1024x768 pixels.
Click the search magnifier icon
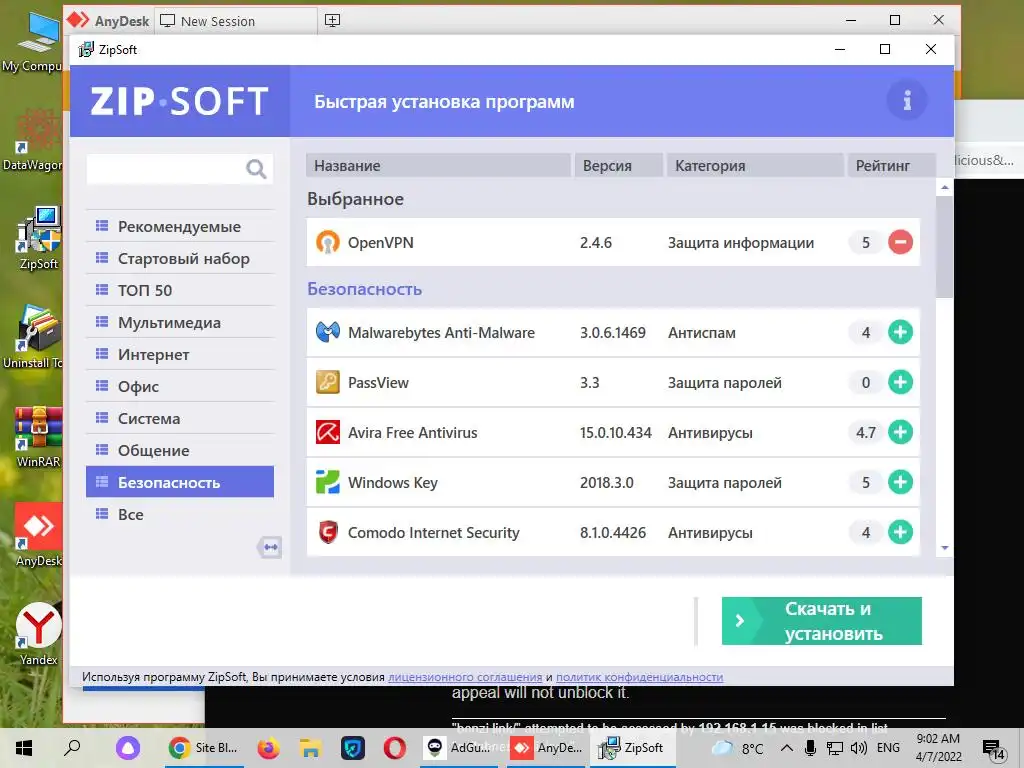(256, 169)
